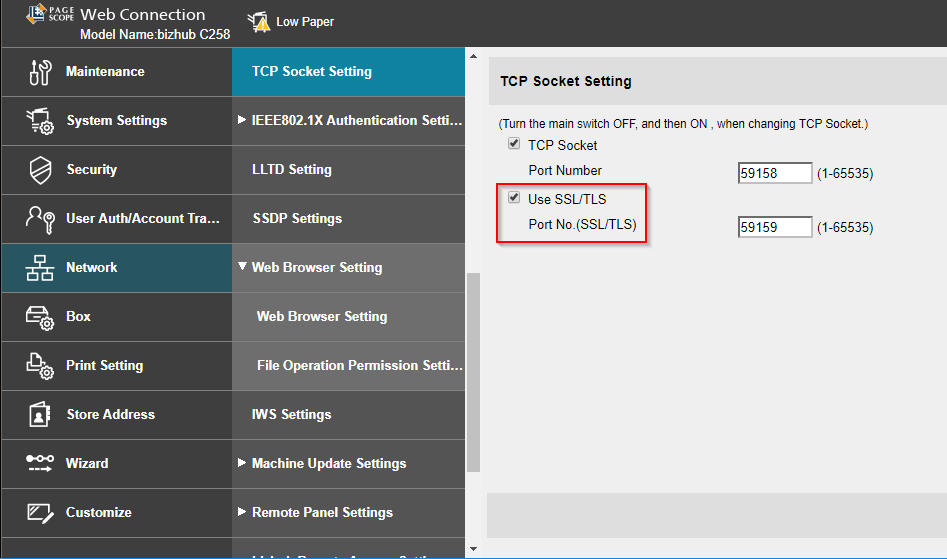Open File Operation Permission Settings
947x559 pixels.
(x=358, y=366)
